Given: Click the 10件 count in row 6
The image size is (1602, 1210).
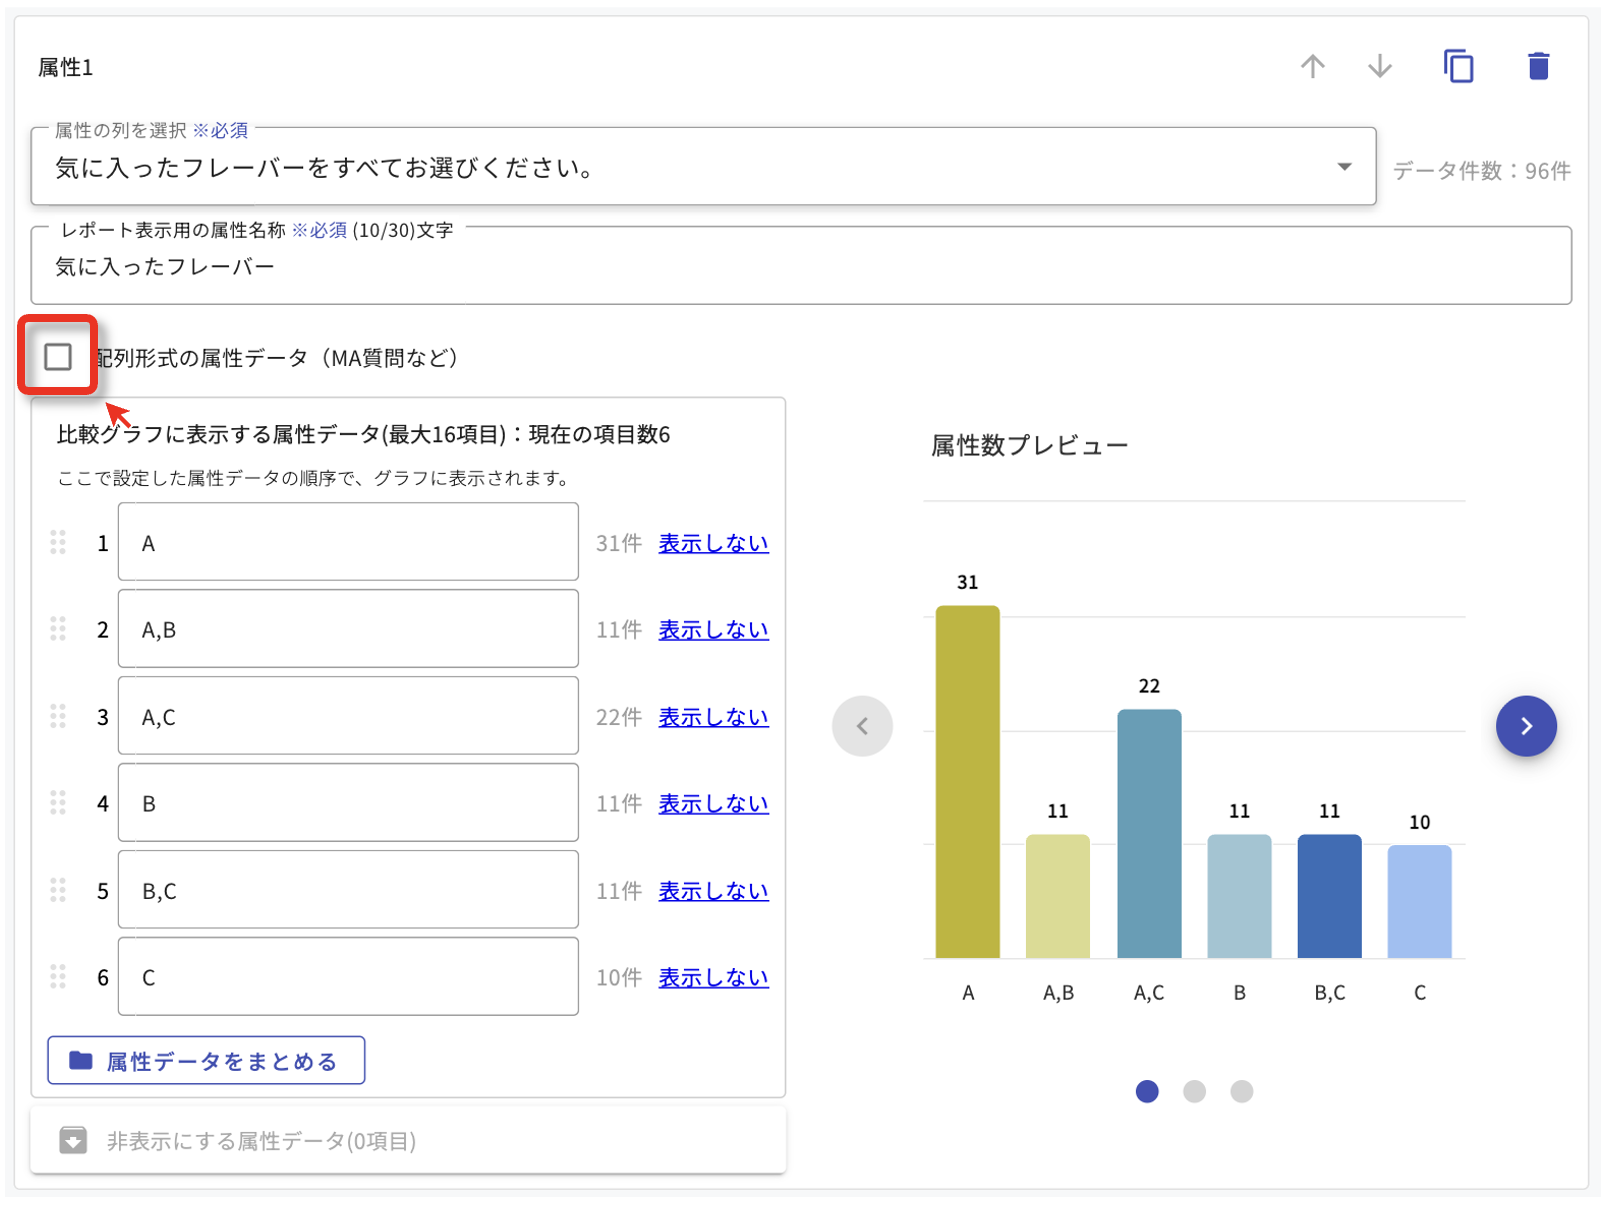Looking at the screenshot, I should (619, 978).
